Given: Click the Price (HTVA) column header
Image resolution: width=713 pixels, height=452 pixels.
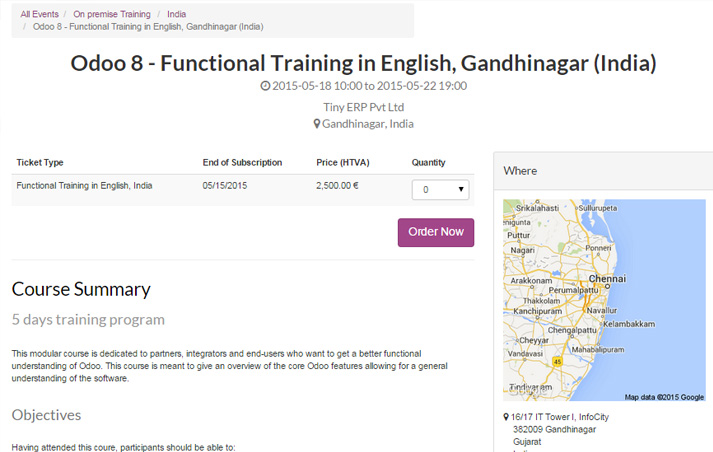Looking at the screenshot, I should click(x=343, y=163).
